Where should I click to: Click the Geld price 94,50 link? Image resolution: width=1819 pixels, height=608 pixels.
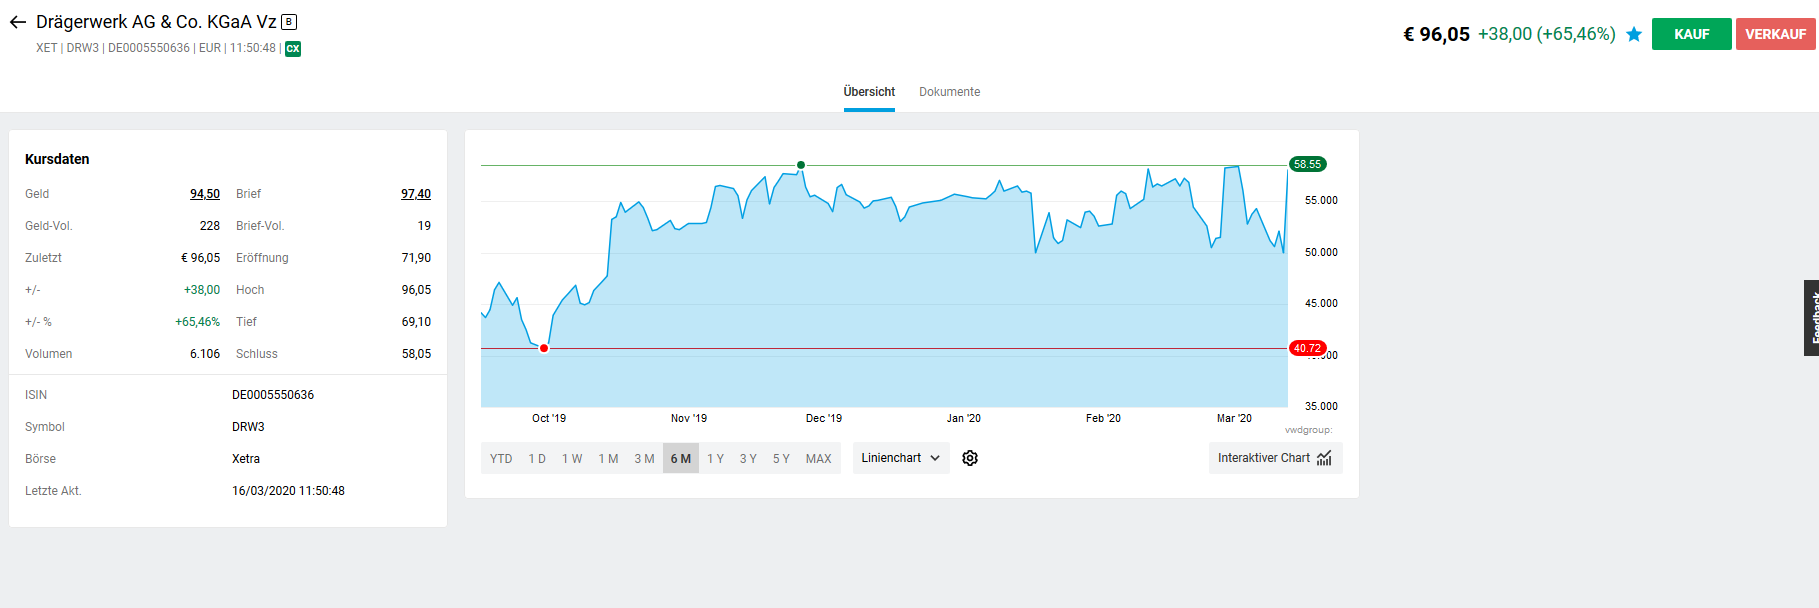point(205,194)
